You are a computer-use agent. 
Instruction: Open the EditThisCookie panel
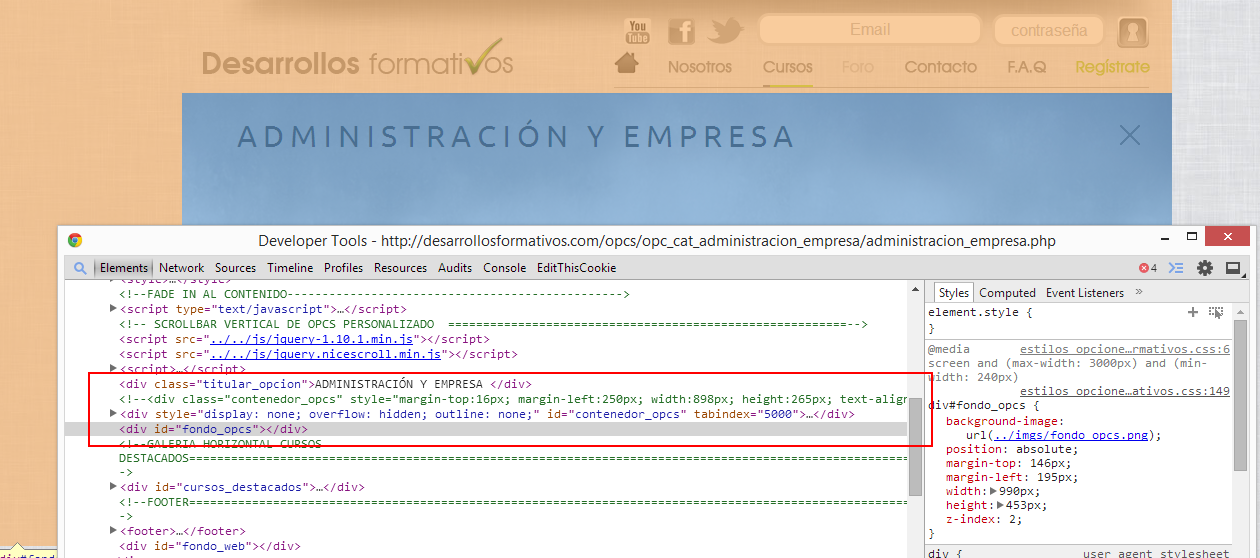point(576,268)
